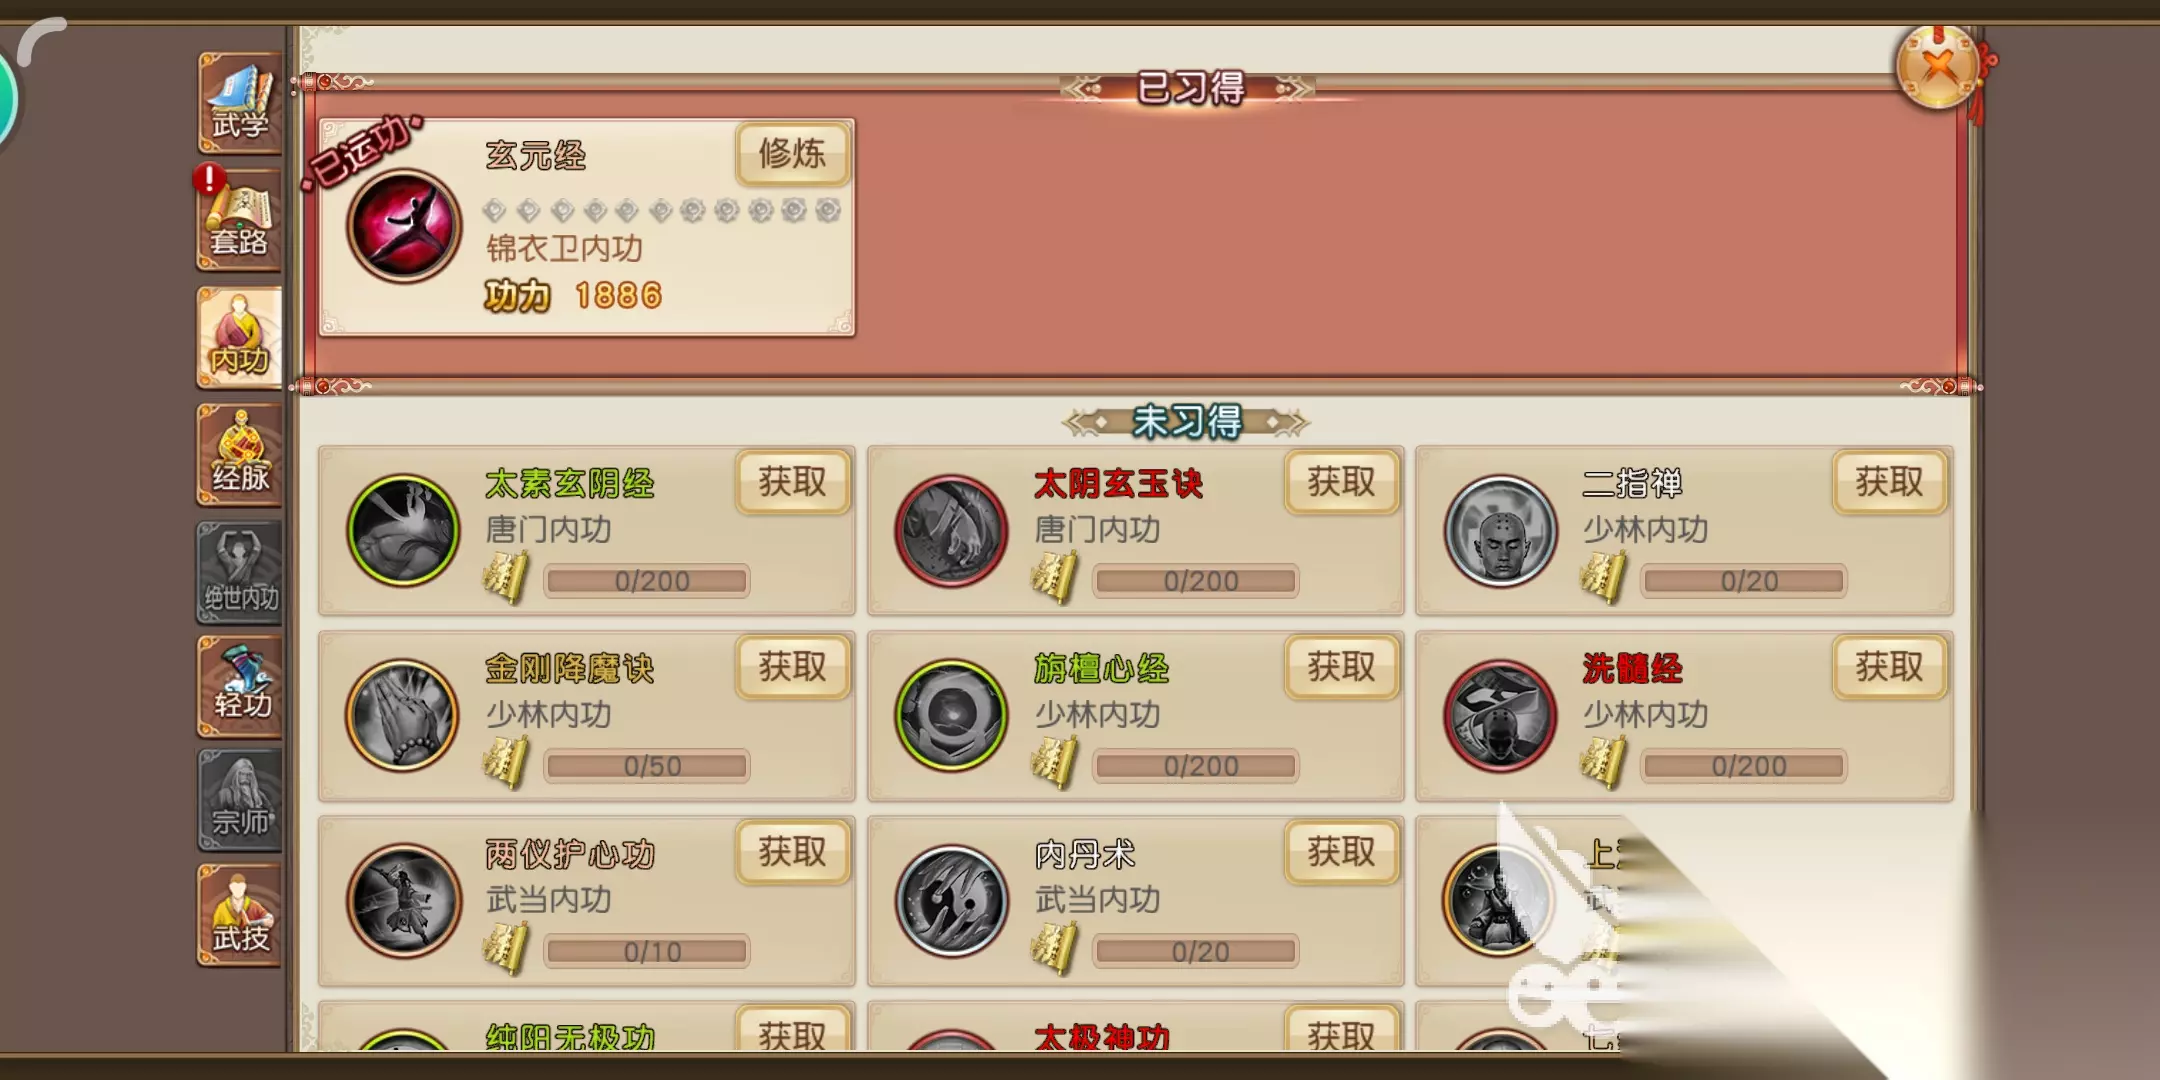
Task: Click the 修炼 button for 玄元经
Action: 793,154
